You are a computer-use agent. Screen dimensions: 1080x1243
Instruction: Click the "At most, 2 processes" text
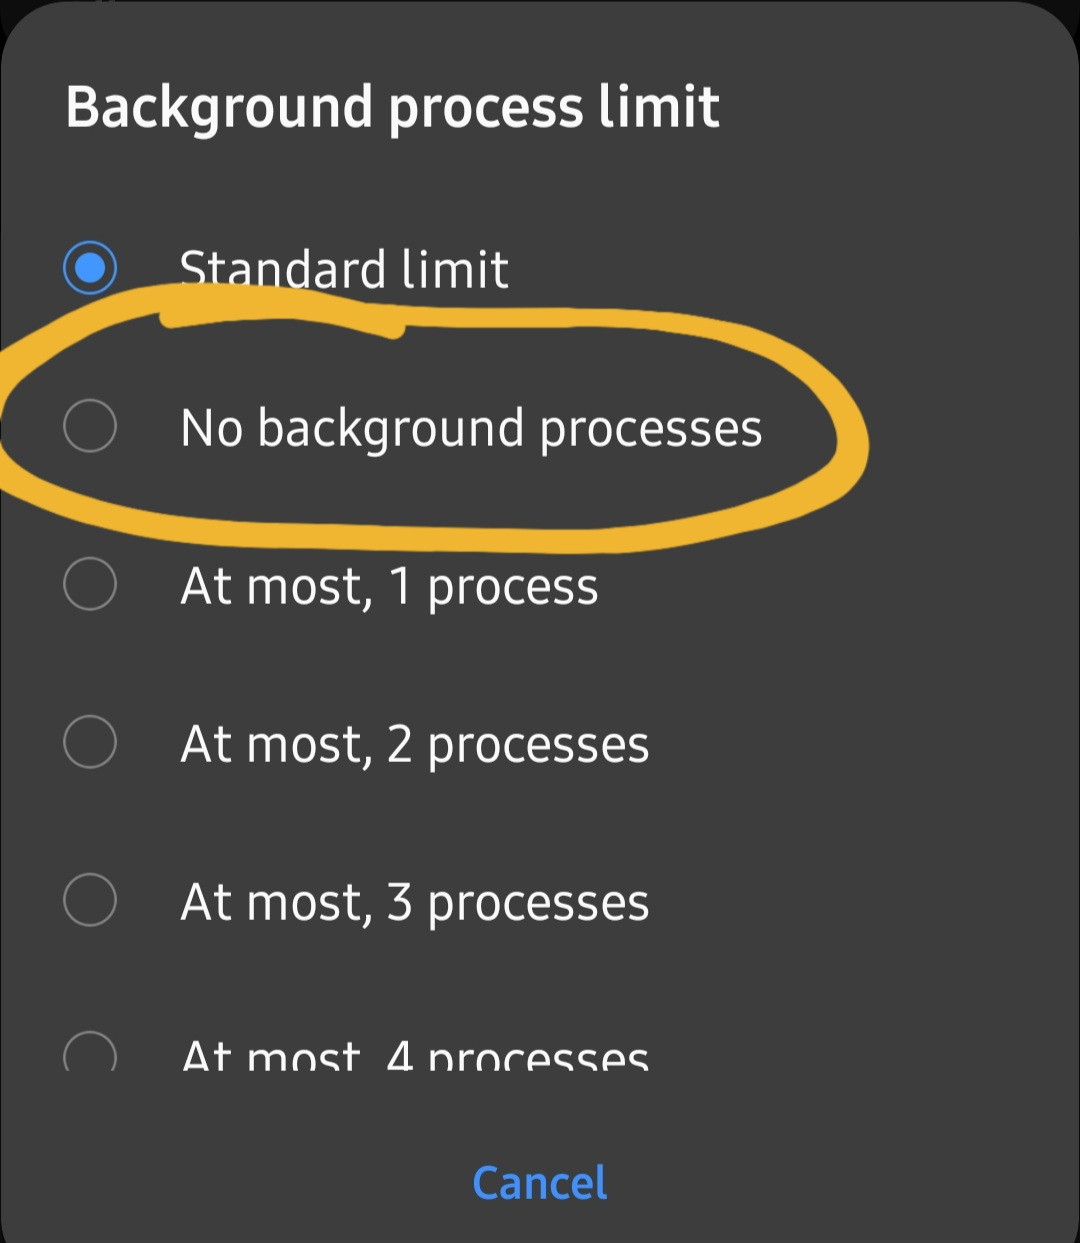[x=415, y=745]
